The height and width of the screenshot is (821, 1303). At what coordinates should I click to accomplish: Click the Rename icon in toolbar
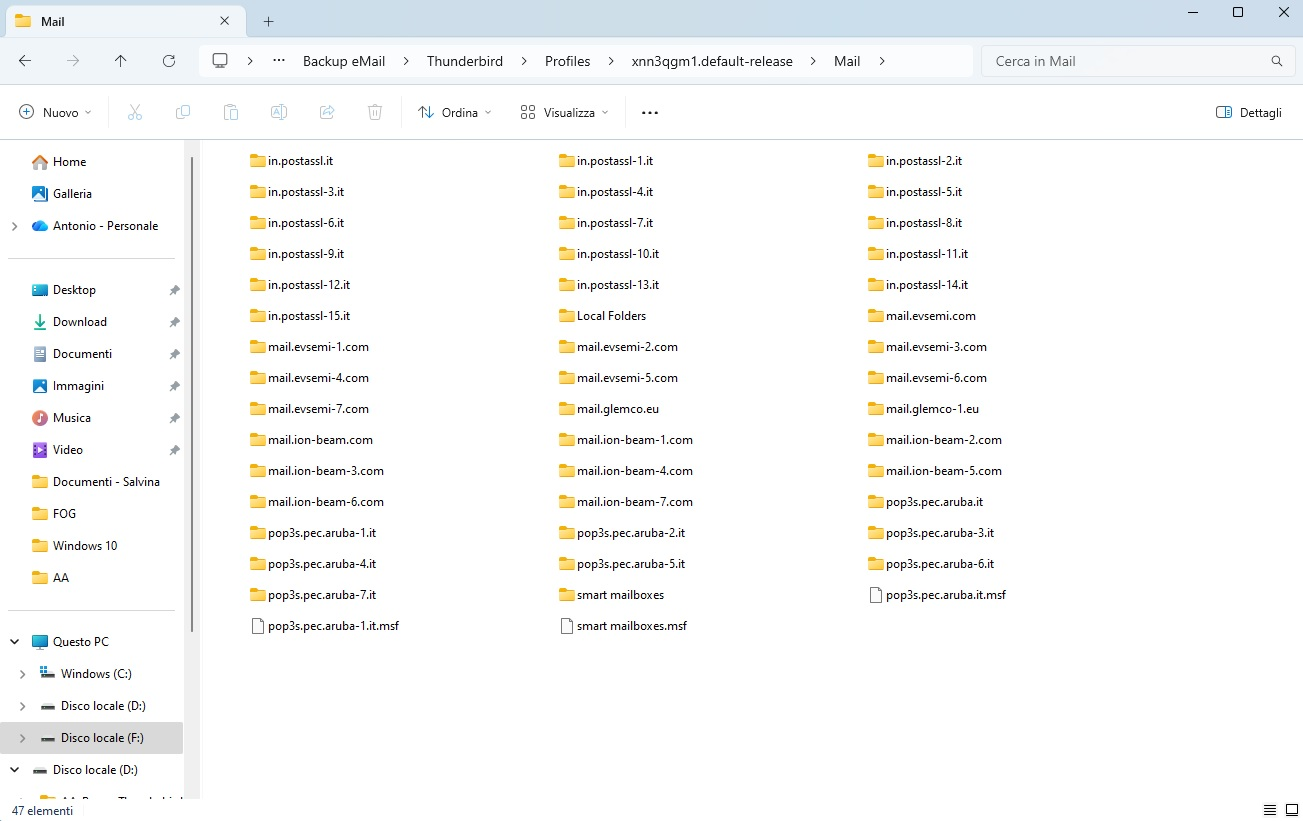[279, 113]
